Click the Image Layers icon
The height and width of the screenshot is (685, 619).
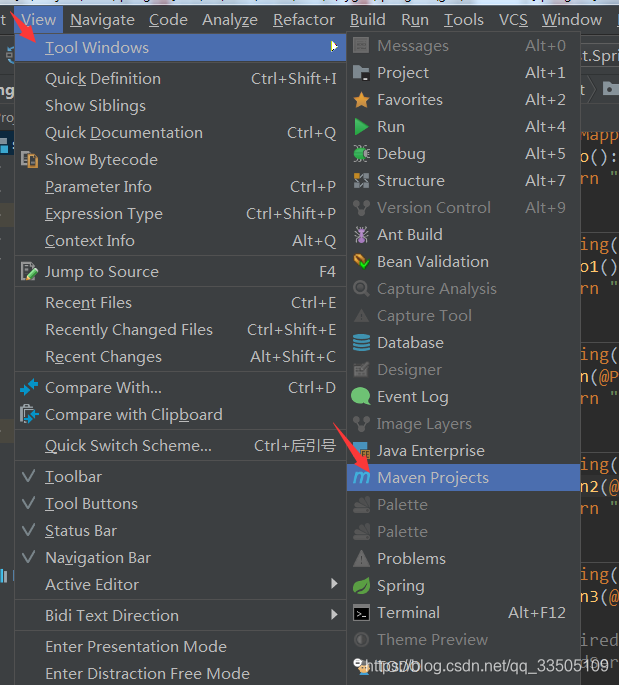361,424
